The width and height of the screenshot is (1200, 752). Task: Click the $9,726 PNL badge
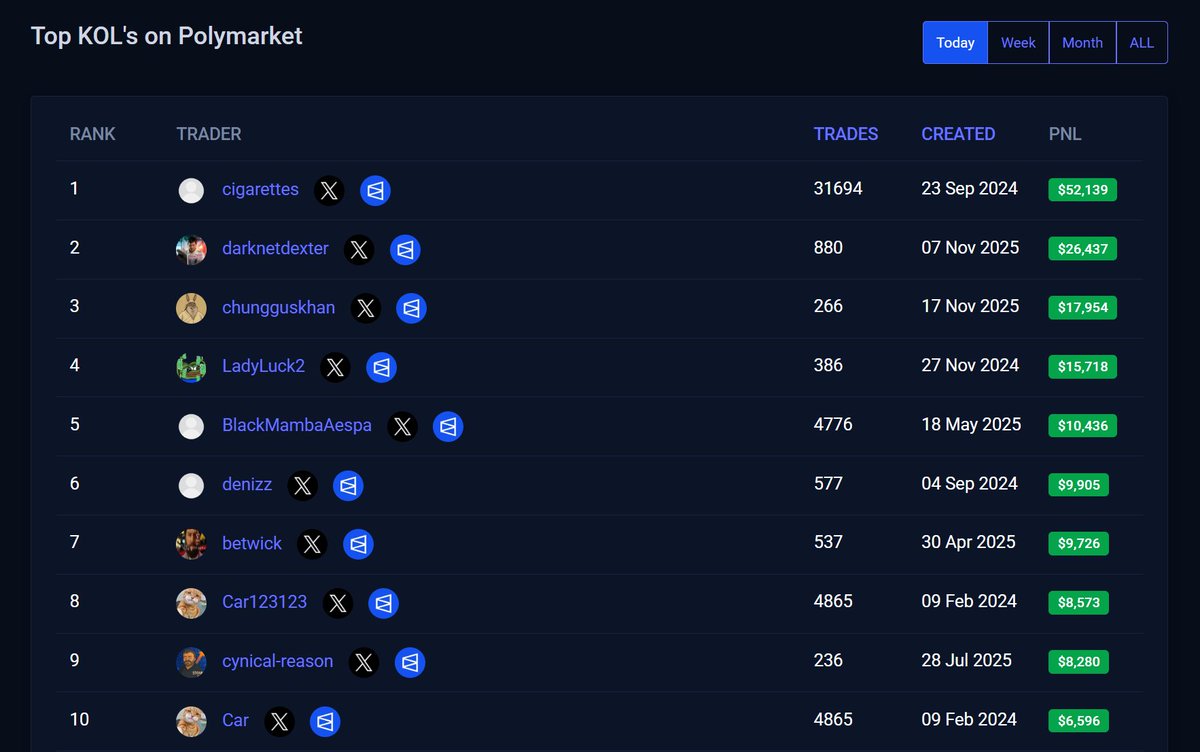[x=1078, y=544]
